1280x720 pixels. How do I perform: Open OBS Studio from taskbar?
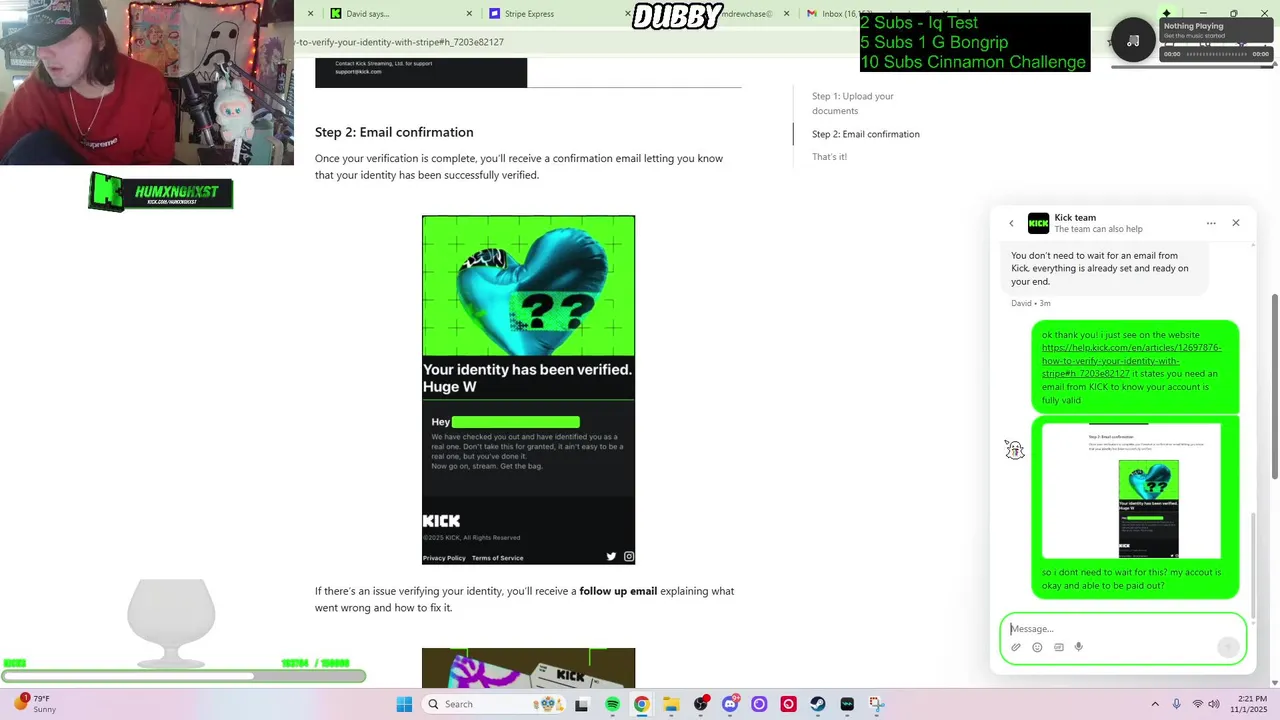click(x=701, y=704)
